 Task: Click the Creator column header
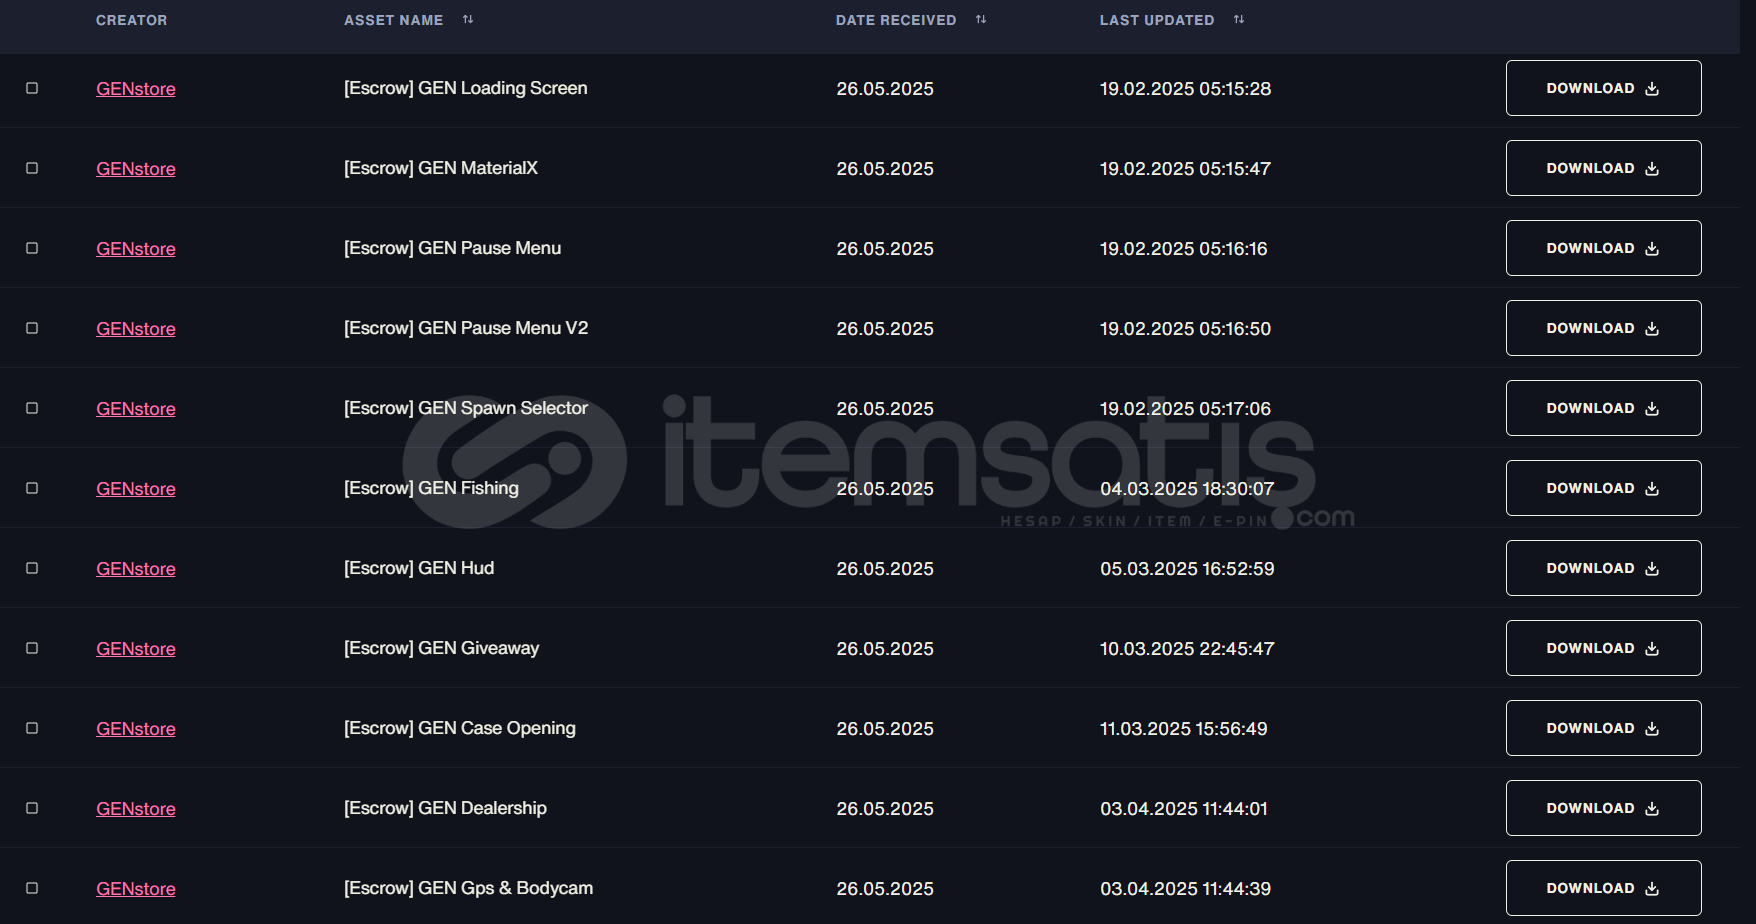pyautogui.click(x=131, y=20)
